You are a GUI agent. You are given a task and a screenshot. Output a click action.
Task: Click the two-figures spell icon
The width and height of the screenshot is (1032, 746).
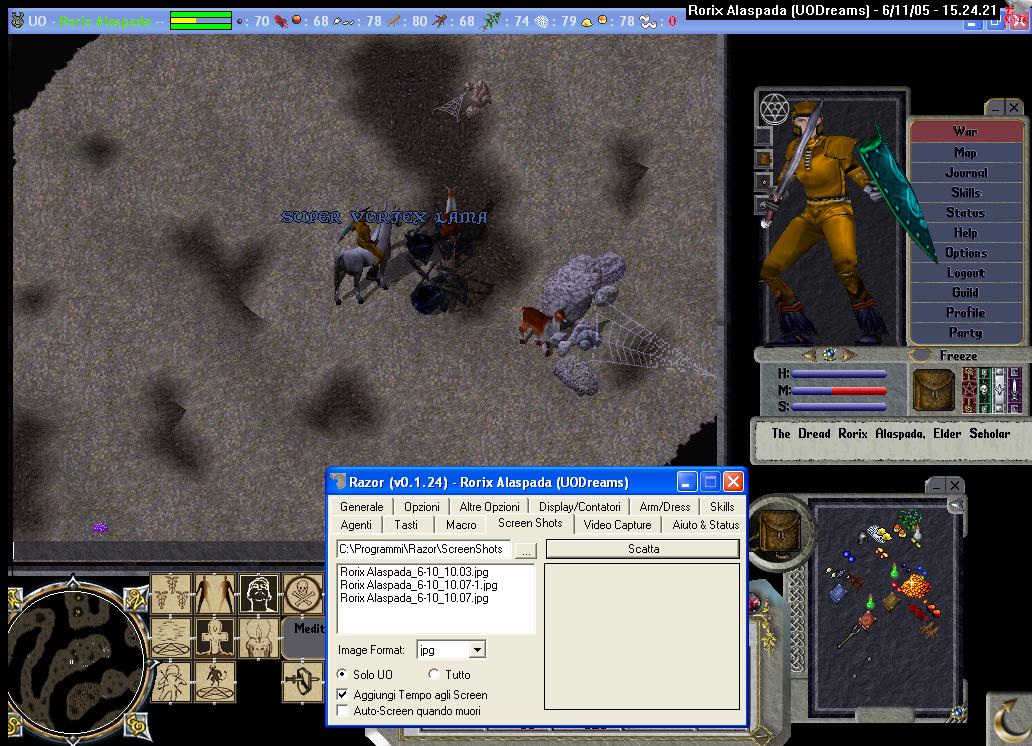[215, 593]
